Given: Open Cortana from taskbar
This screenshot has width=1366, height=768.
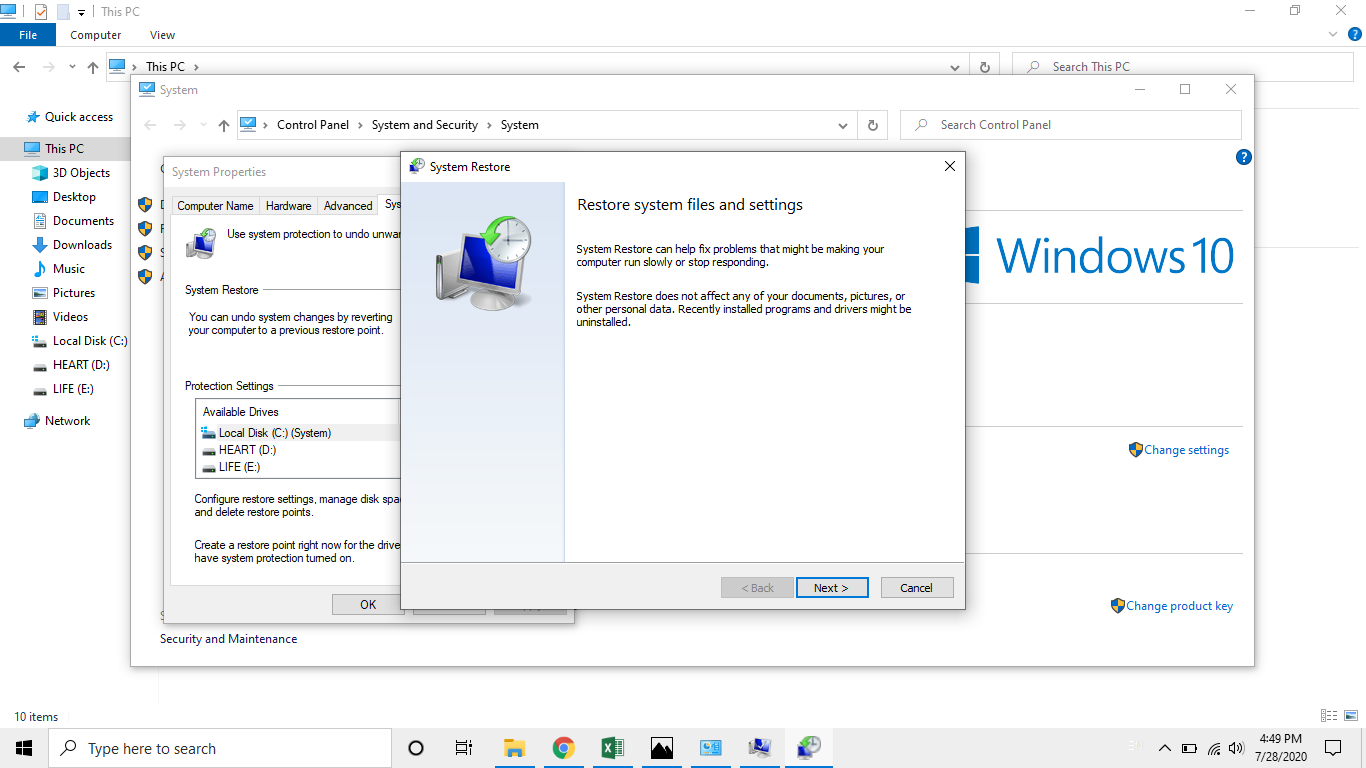Looking at the screenshot, I should [416, 748].
